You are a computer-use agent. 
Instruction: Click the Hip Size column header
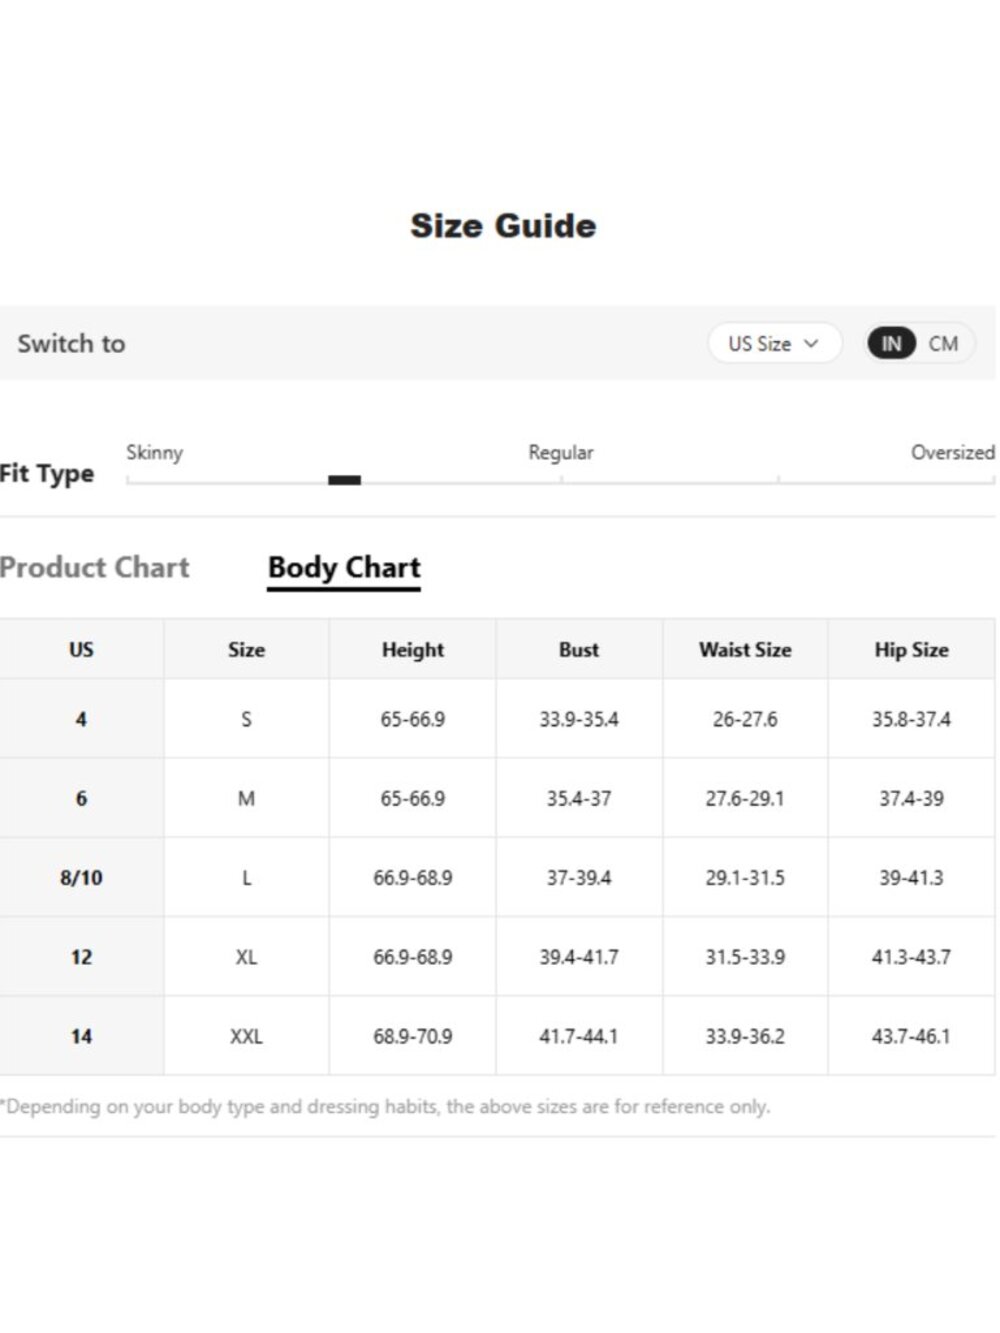point(911,649)
